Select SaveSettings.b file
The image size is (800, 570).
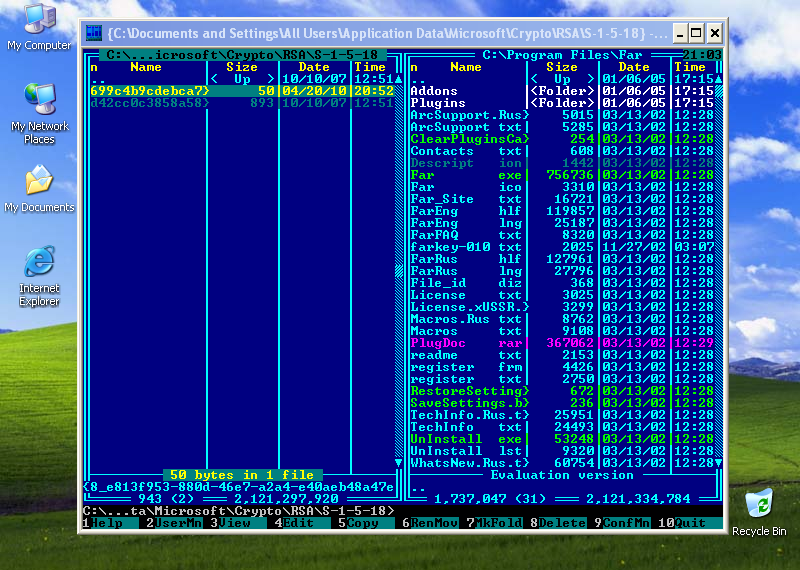click(562, 403)
